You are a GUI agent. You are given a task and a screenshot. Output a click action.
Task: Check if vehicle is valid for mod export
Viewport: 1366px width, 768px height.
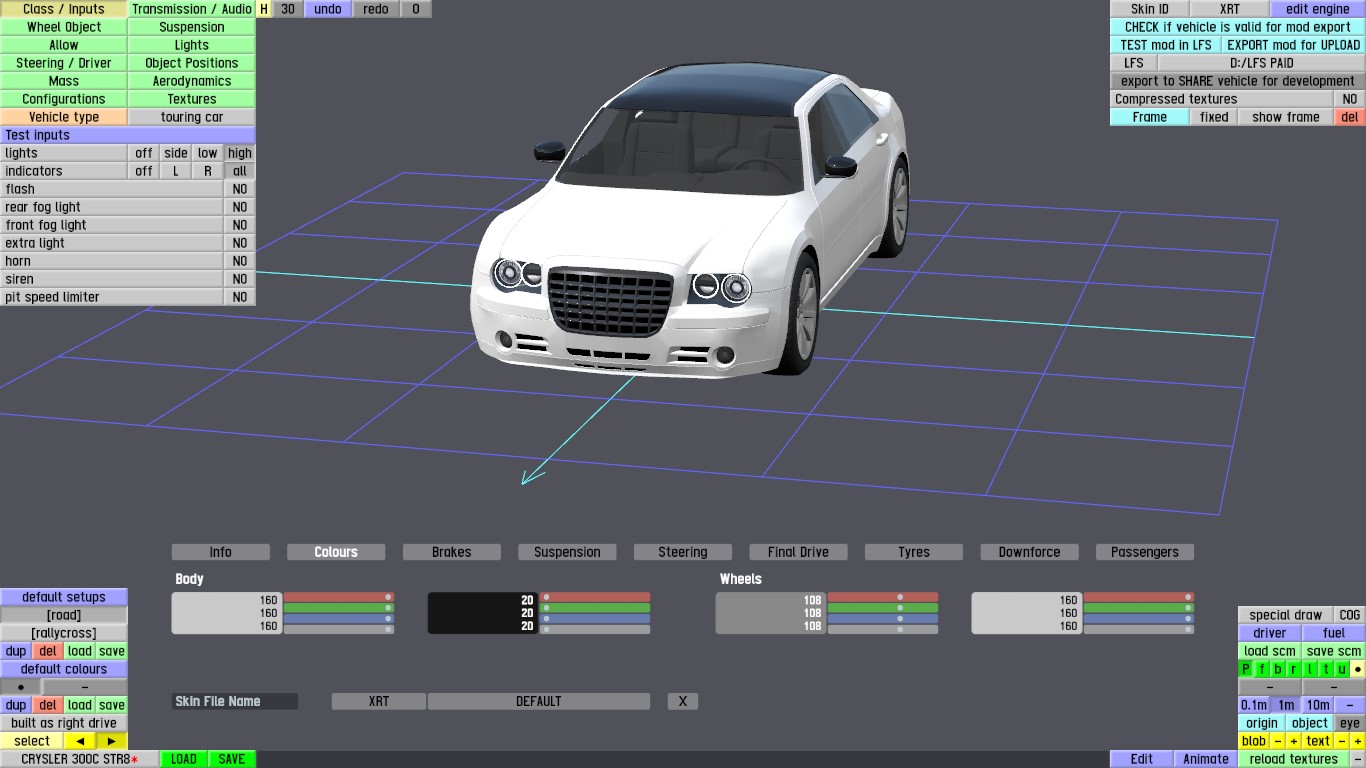[1238, 27]
